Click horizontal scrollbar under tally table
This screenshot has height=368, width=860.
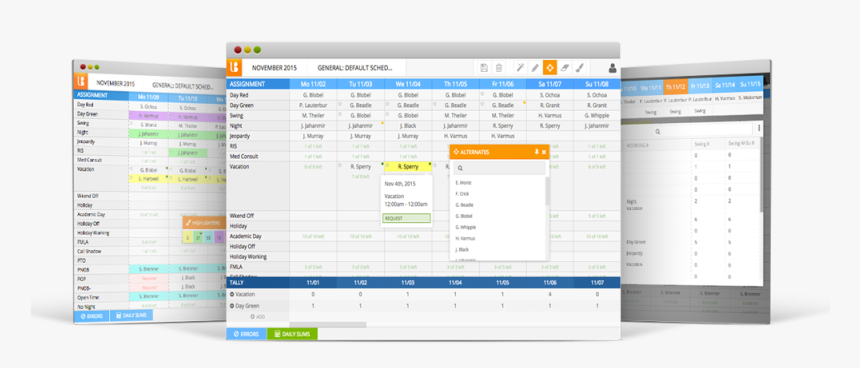327,325
